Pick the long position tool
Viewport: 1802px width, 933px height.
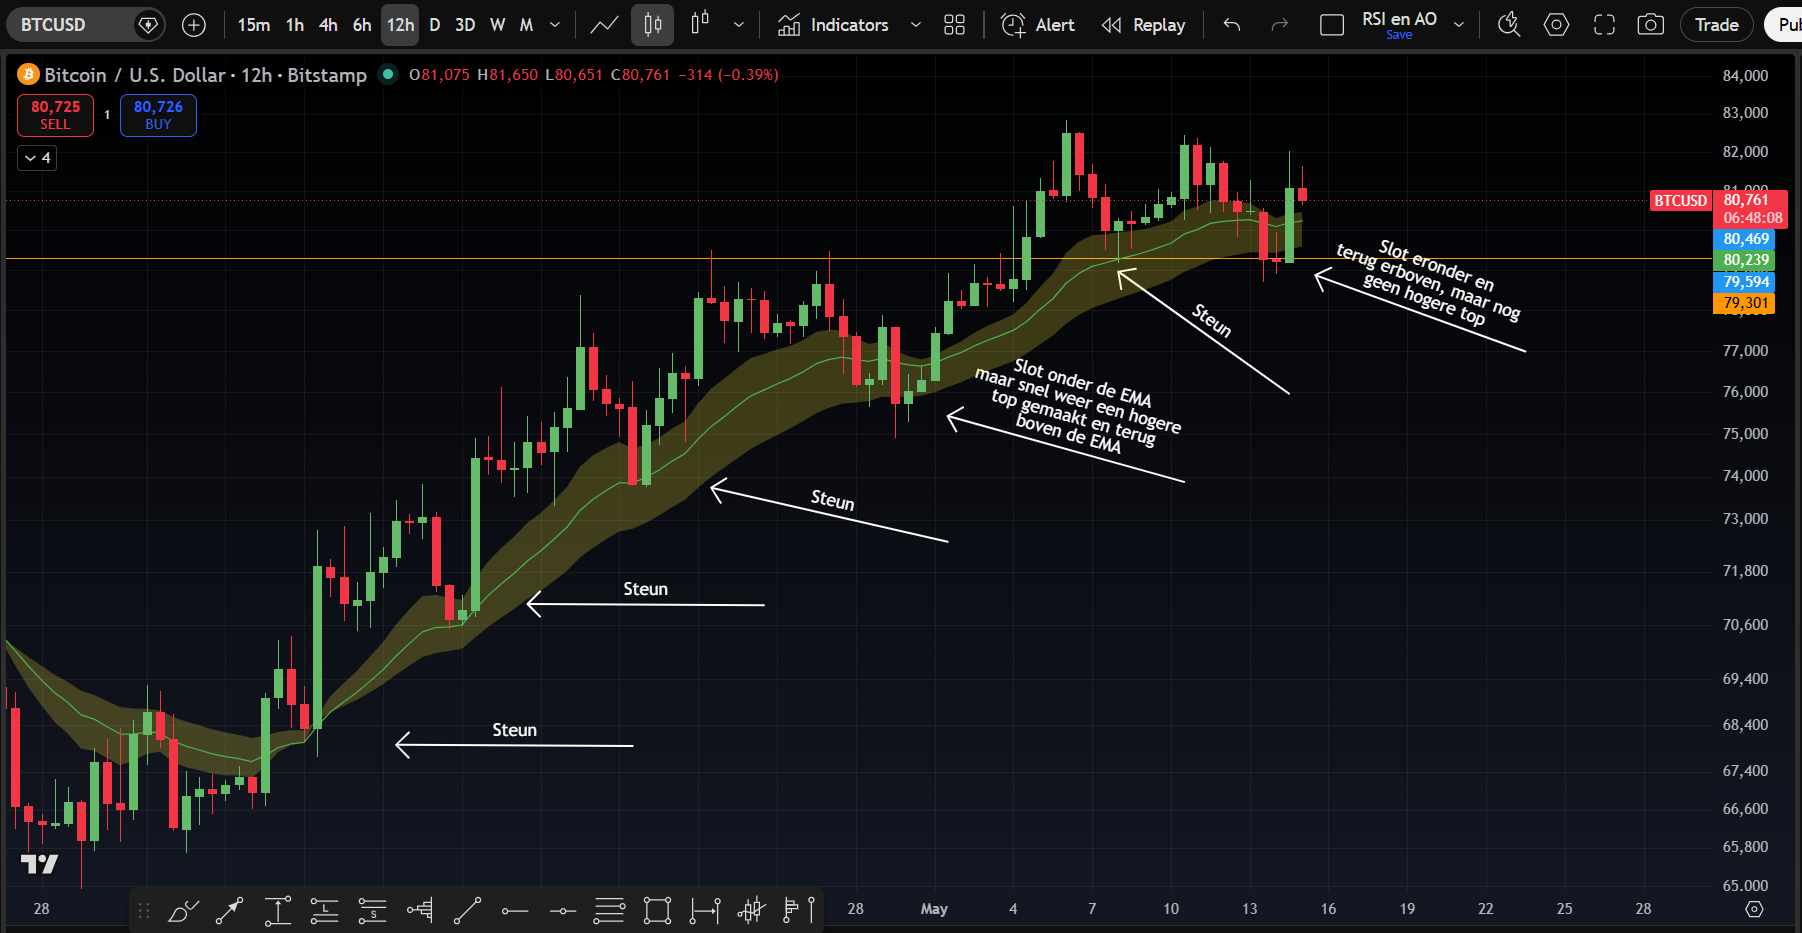click(325, 910)
